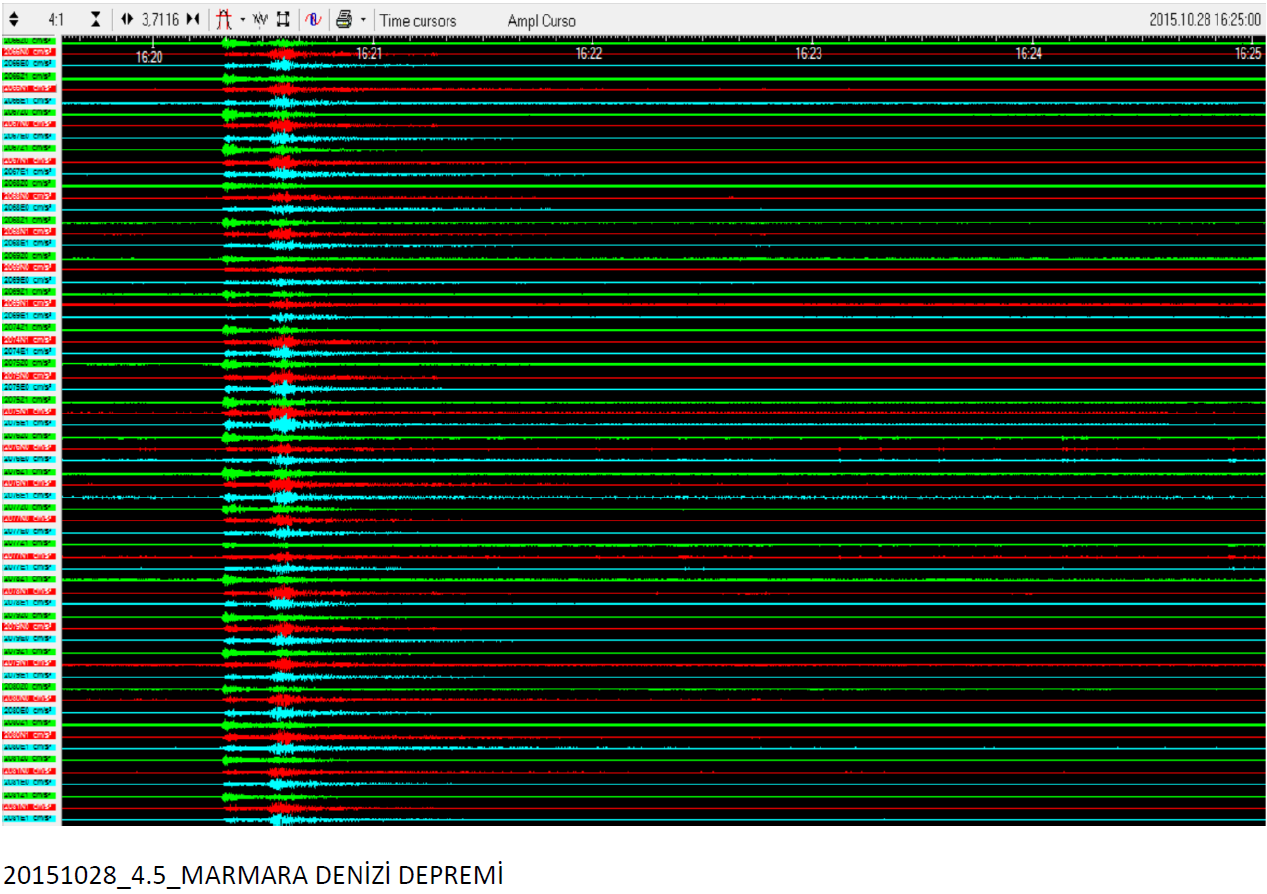The width and height of the screenshot is (1267, 894).
Task: Select the red peak-picking cursor tool
Action: pos(224,20)
